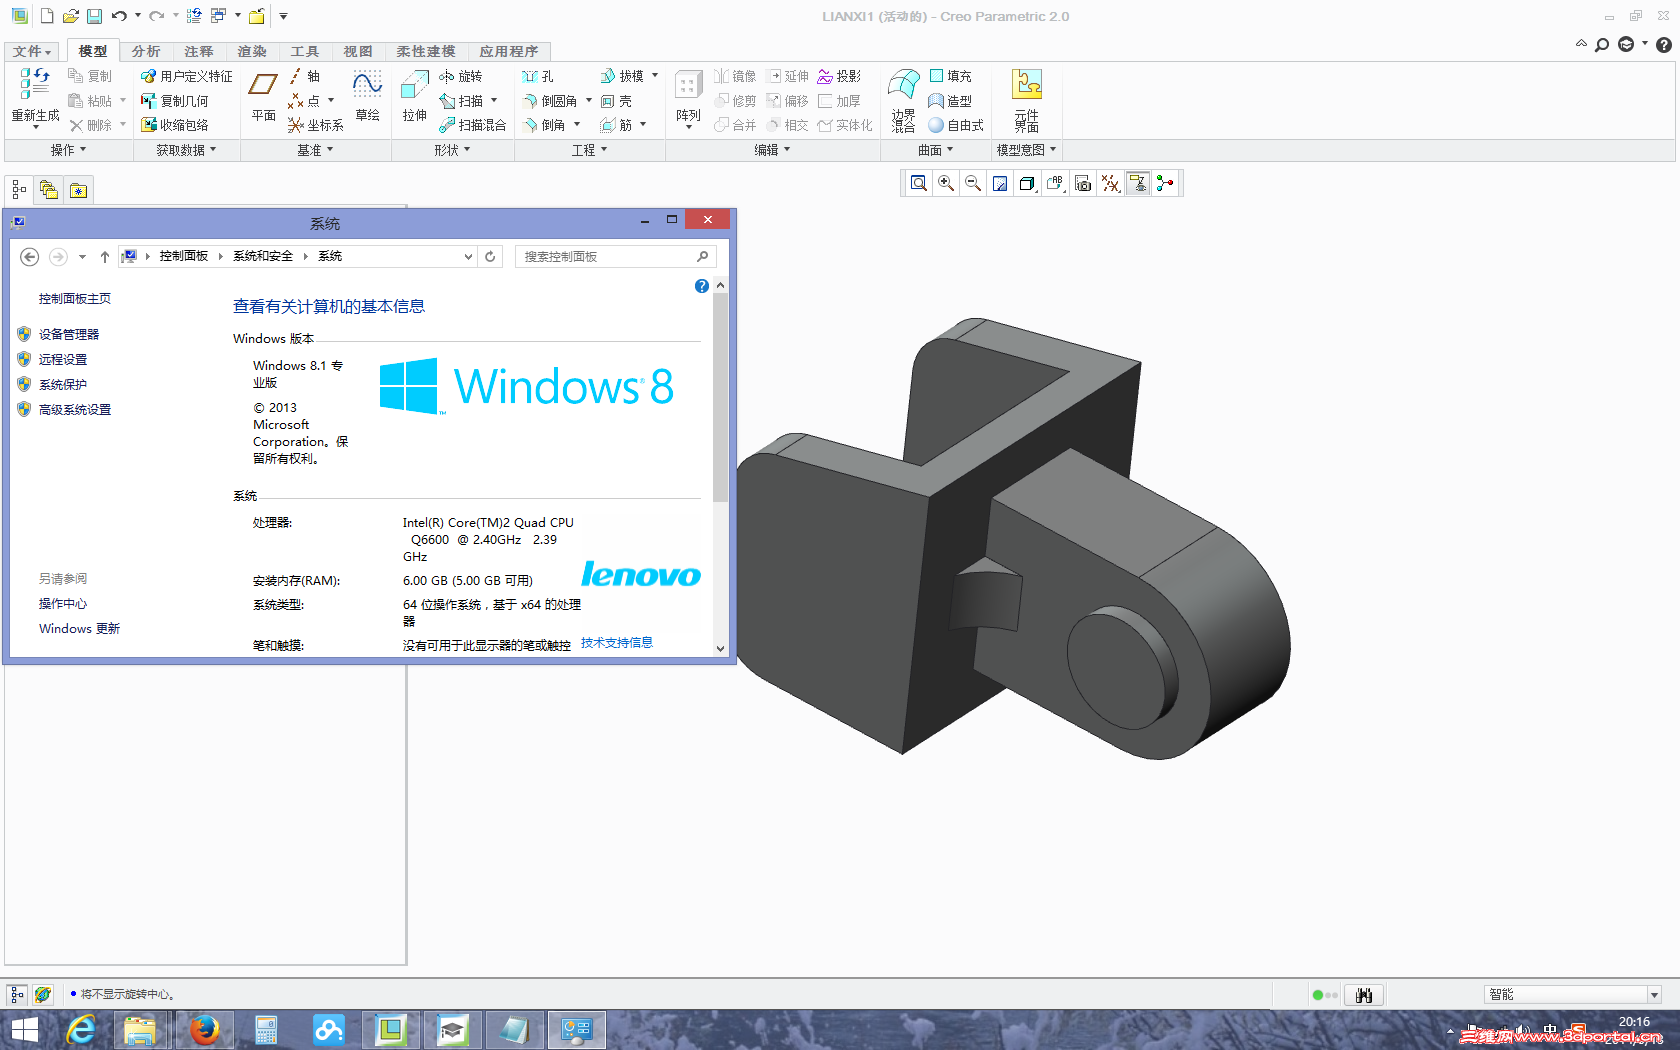Switch to the Analysis (分析) tab
1680x1050 pixels.
[146, 51]
